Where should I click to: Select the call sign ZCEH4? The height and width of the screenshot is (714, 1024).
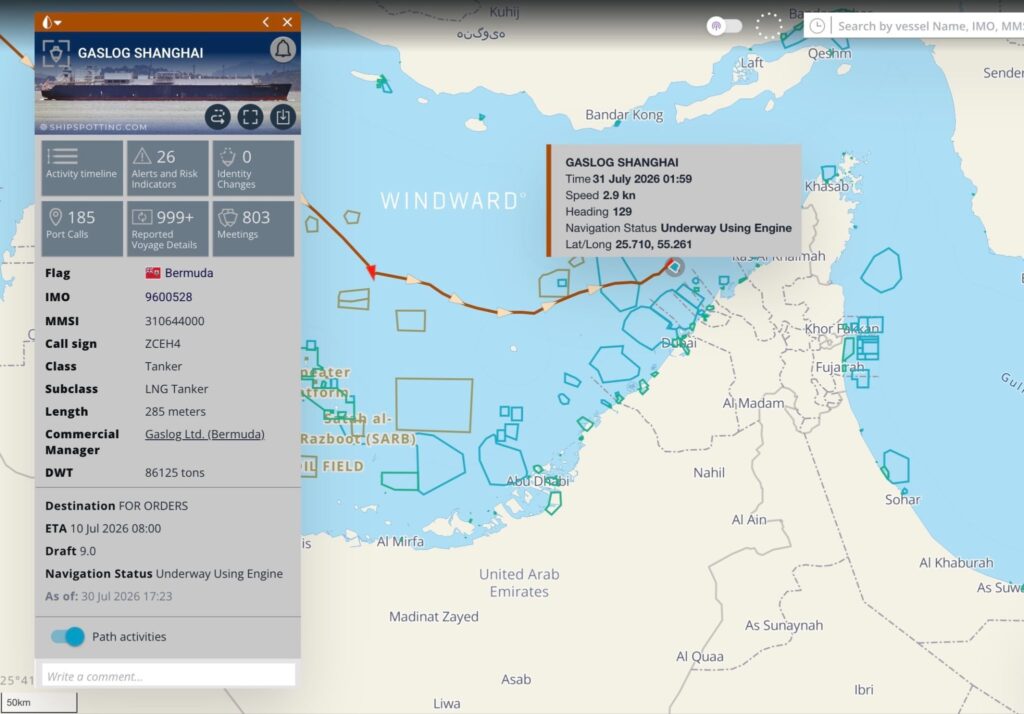tap(163, 344)
